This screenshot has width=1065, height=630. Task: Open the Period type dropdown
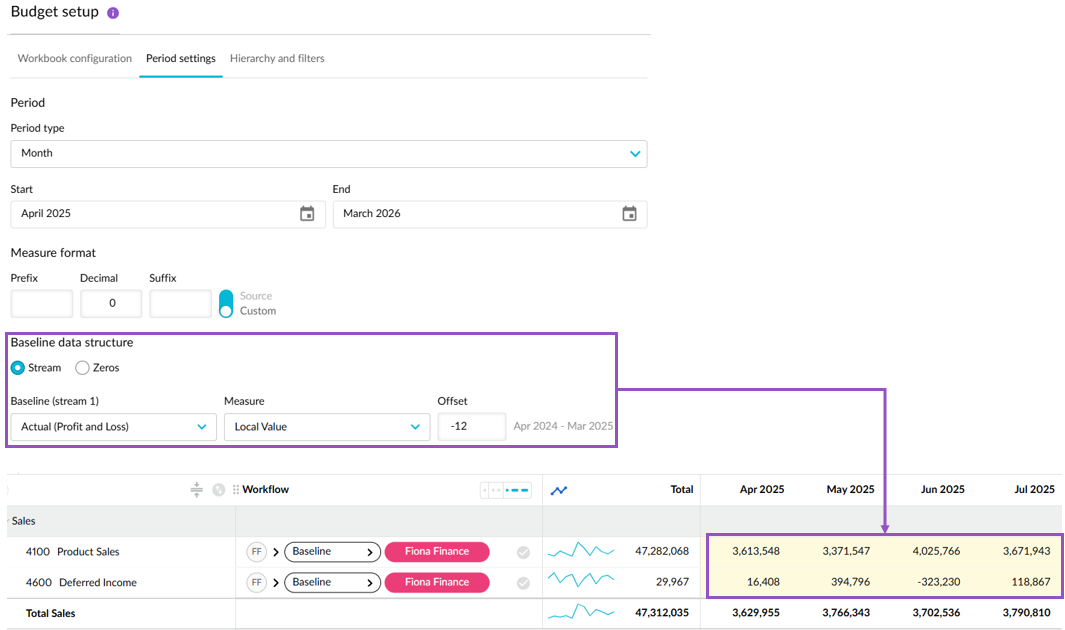click(x=328, y=154)
